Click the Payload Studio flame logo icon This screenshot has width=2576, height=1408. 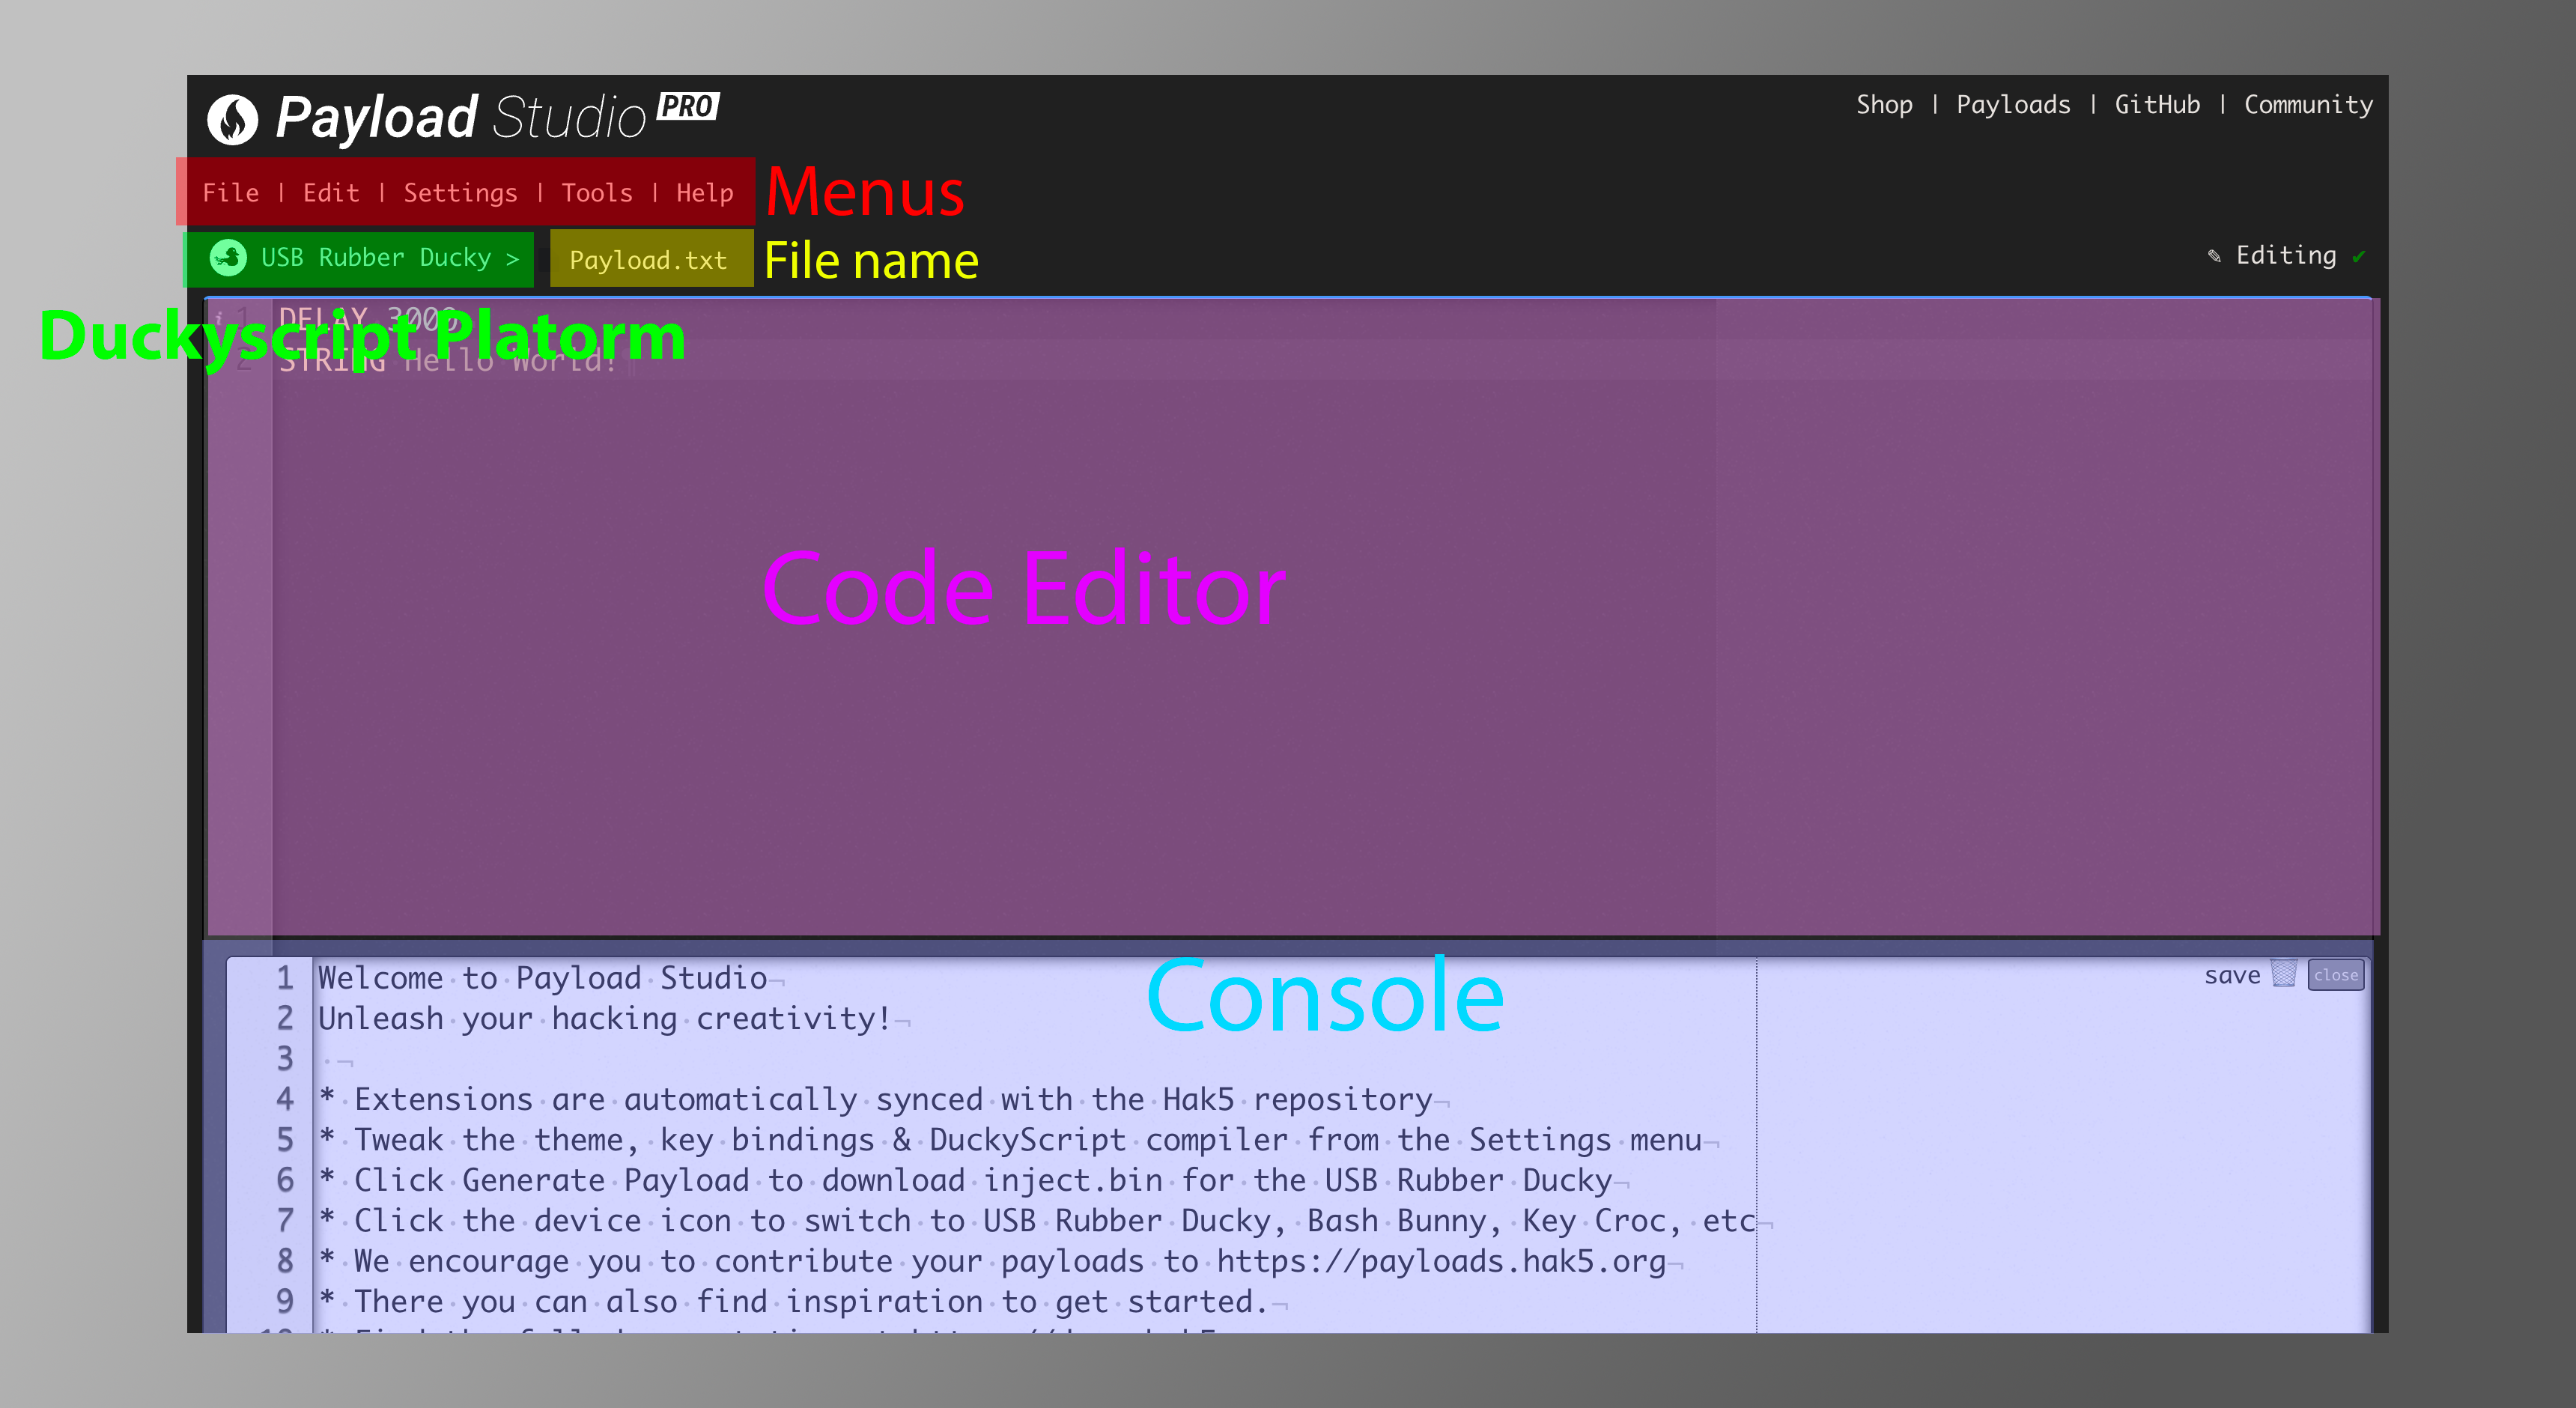pos(232,119)
